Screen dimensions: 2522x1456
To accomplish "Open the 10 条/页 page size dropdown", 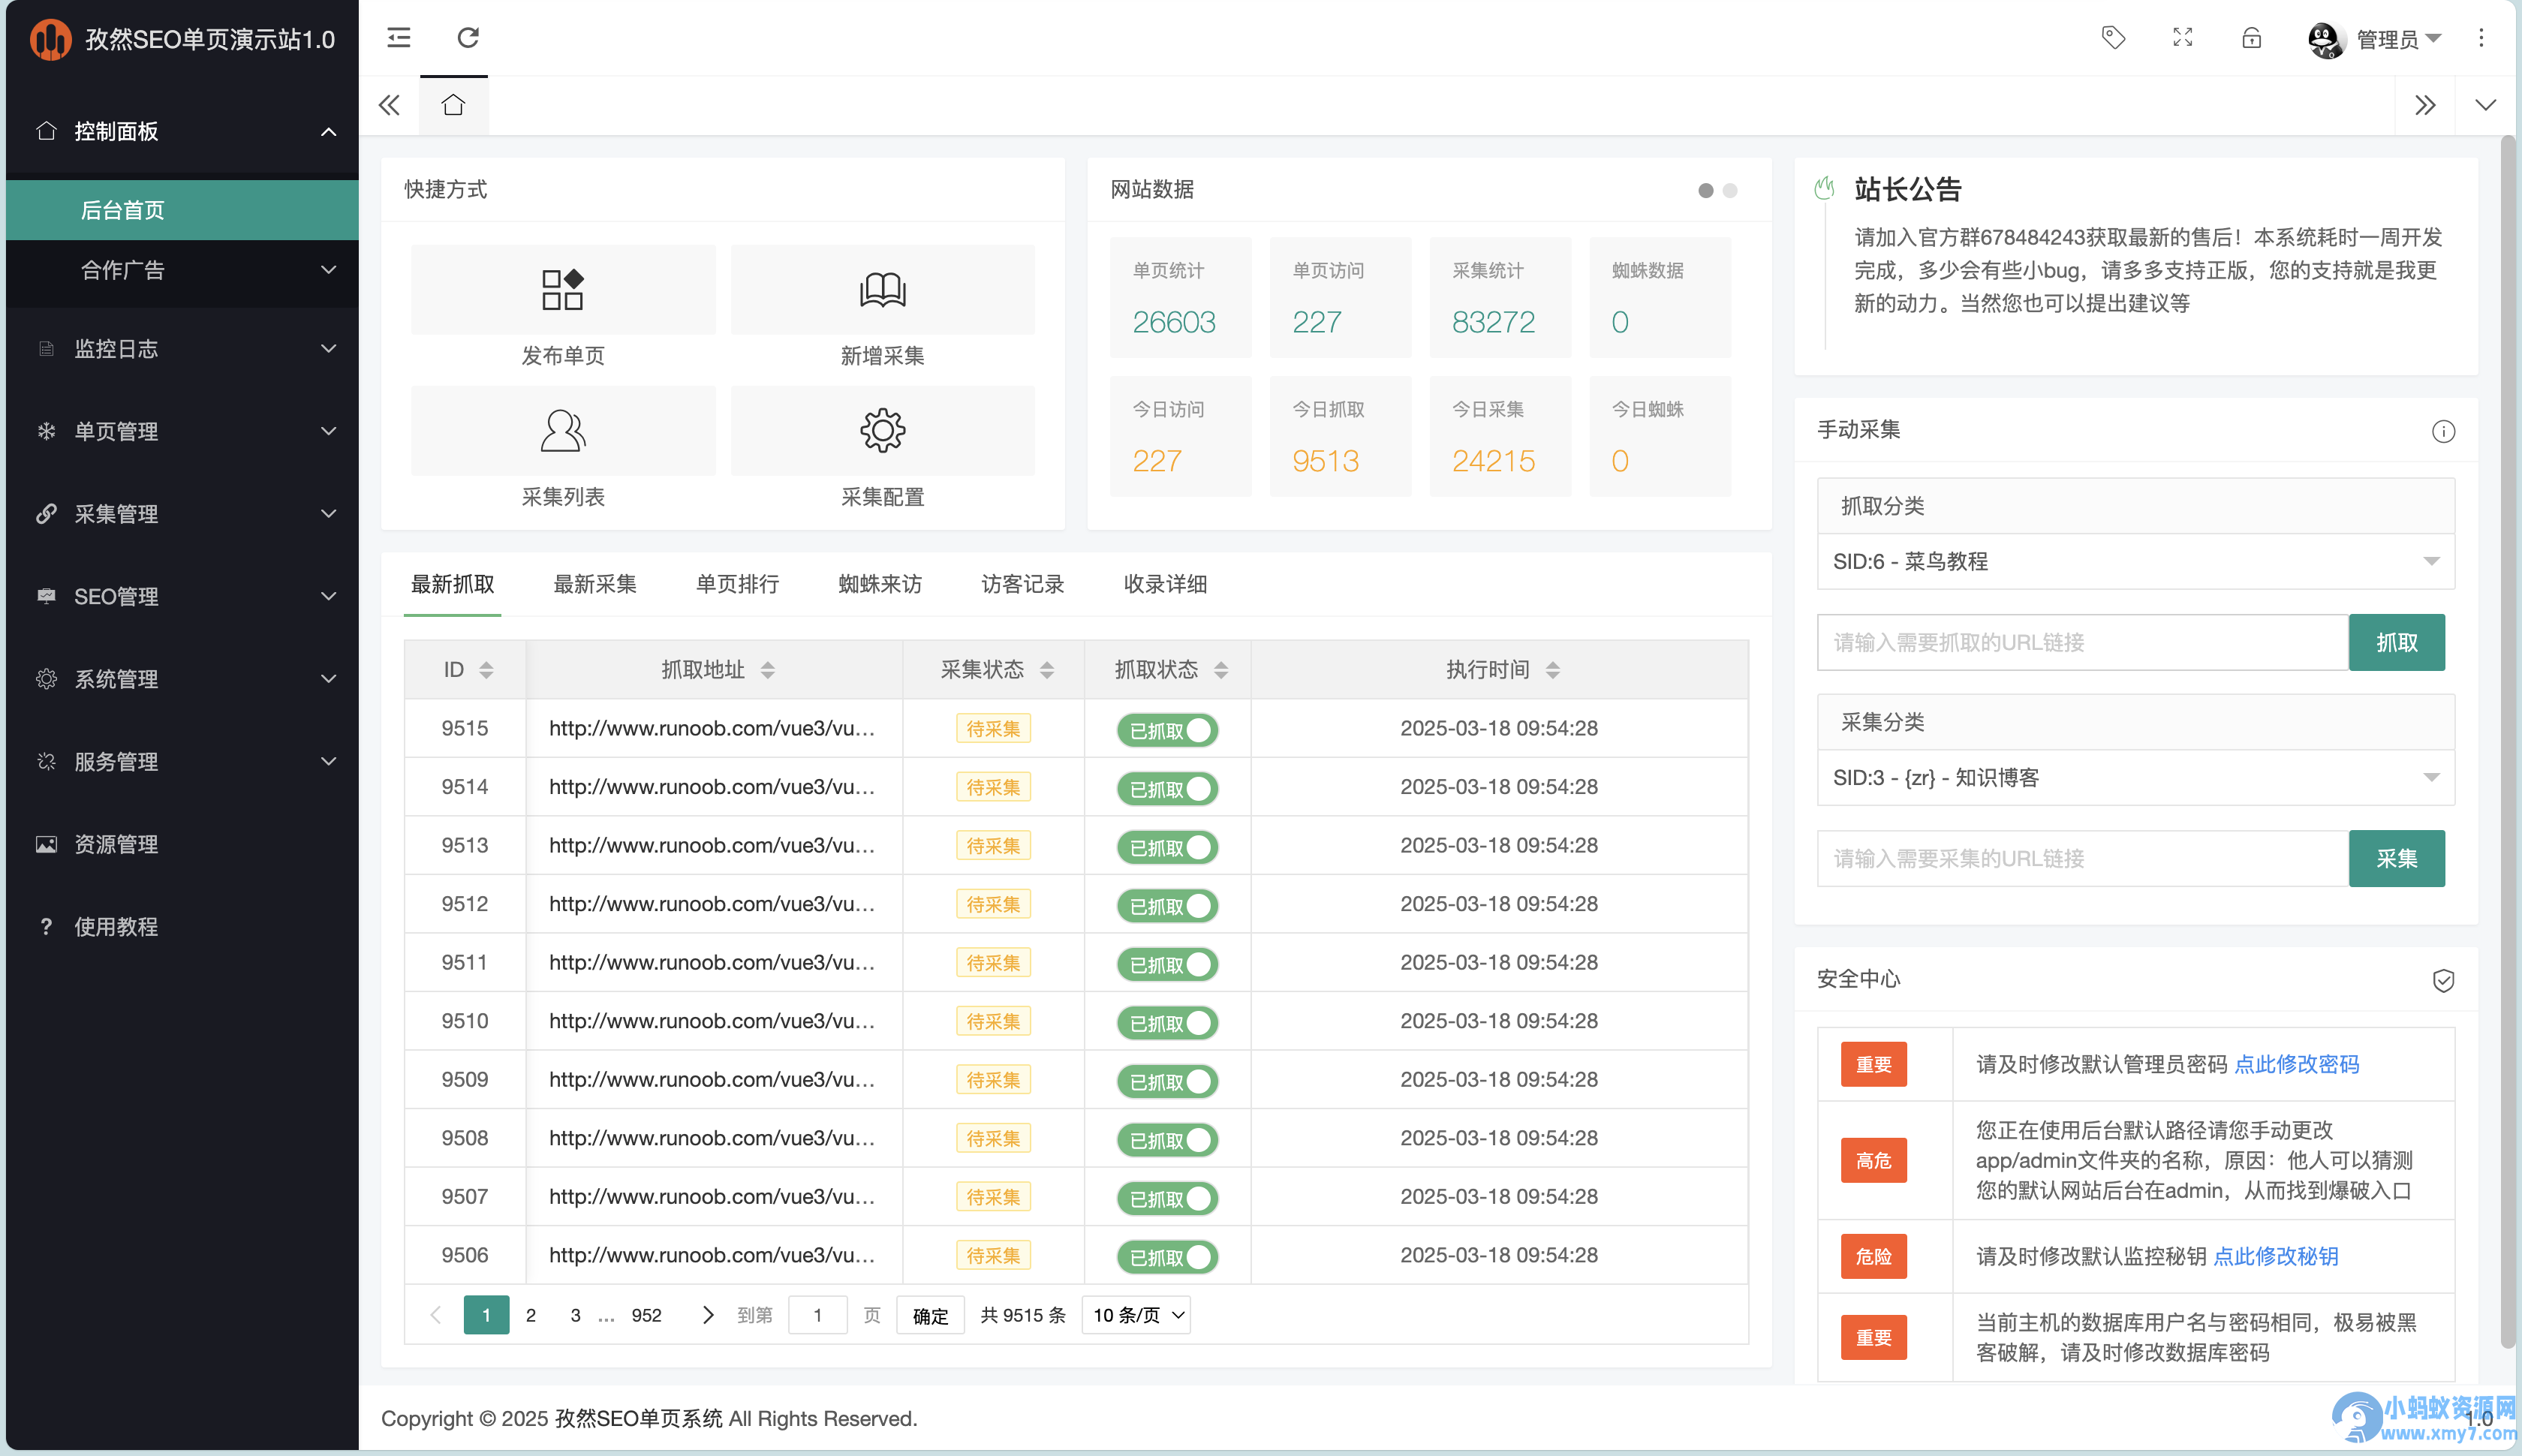I will [1135, 1315].
